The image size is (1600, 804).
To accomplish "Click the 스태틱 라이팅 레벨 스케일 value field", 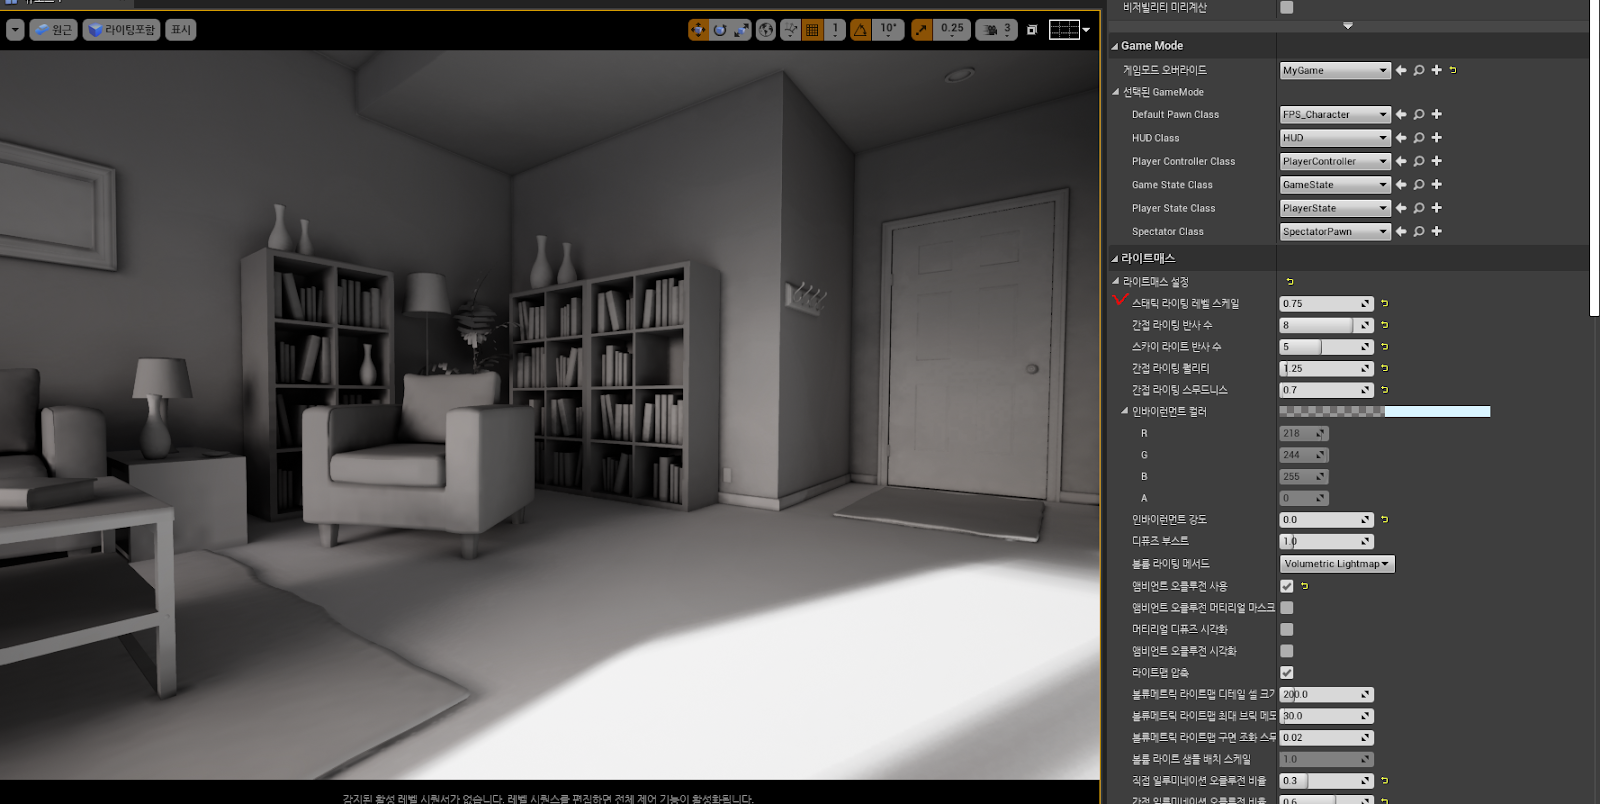I will click(1327, 303).
